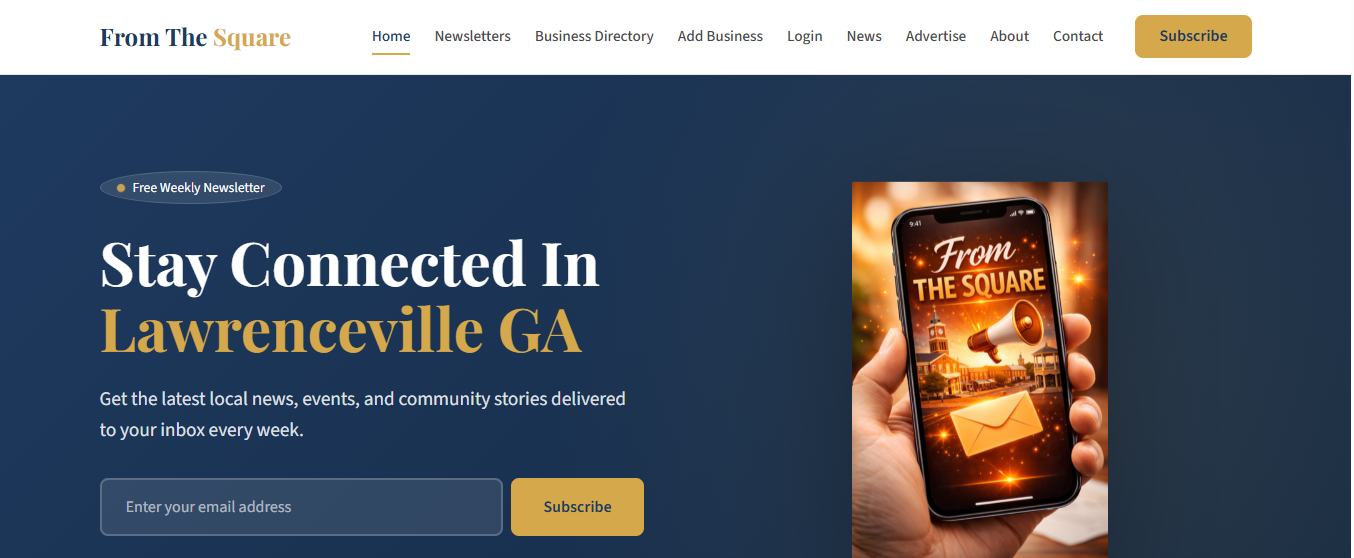The height and width of the screenshot is (558, 1354).
Task: Visit the News section
Action: tap(864, 36)
